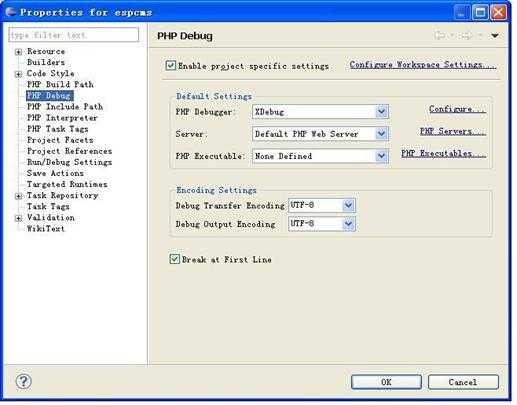The image size is (517, 405).
Task: Select Save Actions in the tree
Action: [55, 173]
